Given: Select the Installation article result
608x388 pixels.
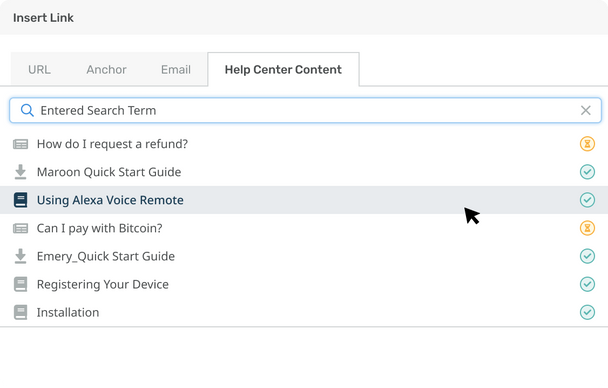Looking at the screenshot, I should point(304,312).
